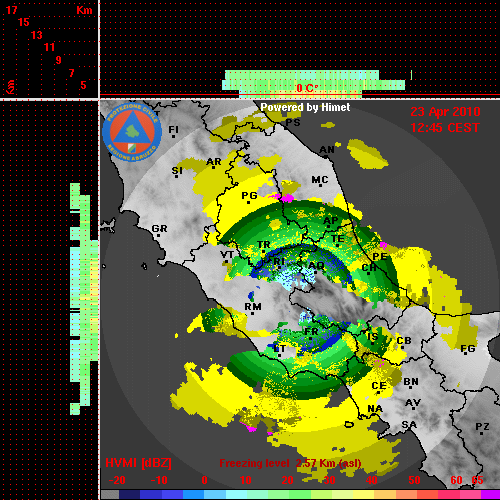Screen dimensions: 500x500
Task: Click the CE city label
Action: (379, 386)
